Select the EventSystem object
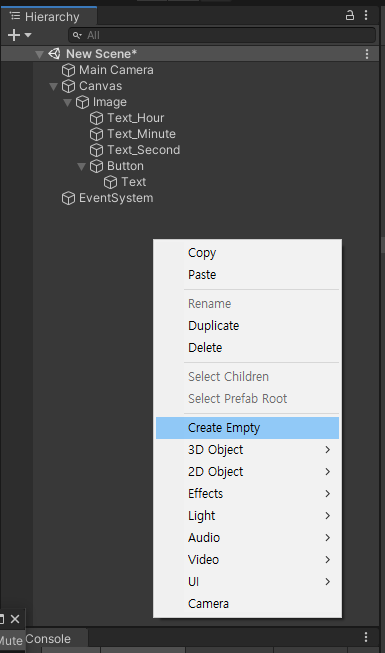385x653 pixels. 116,198
